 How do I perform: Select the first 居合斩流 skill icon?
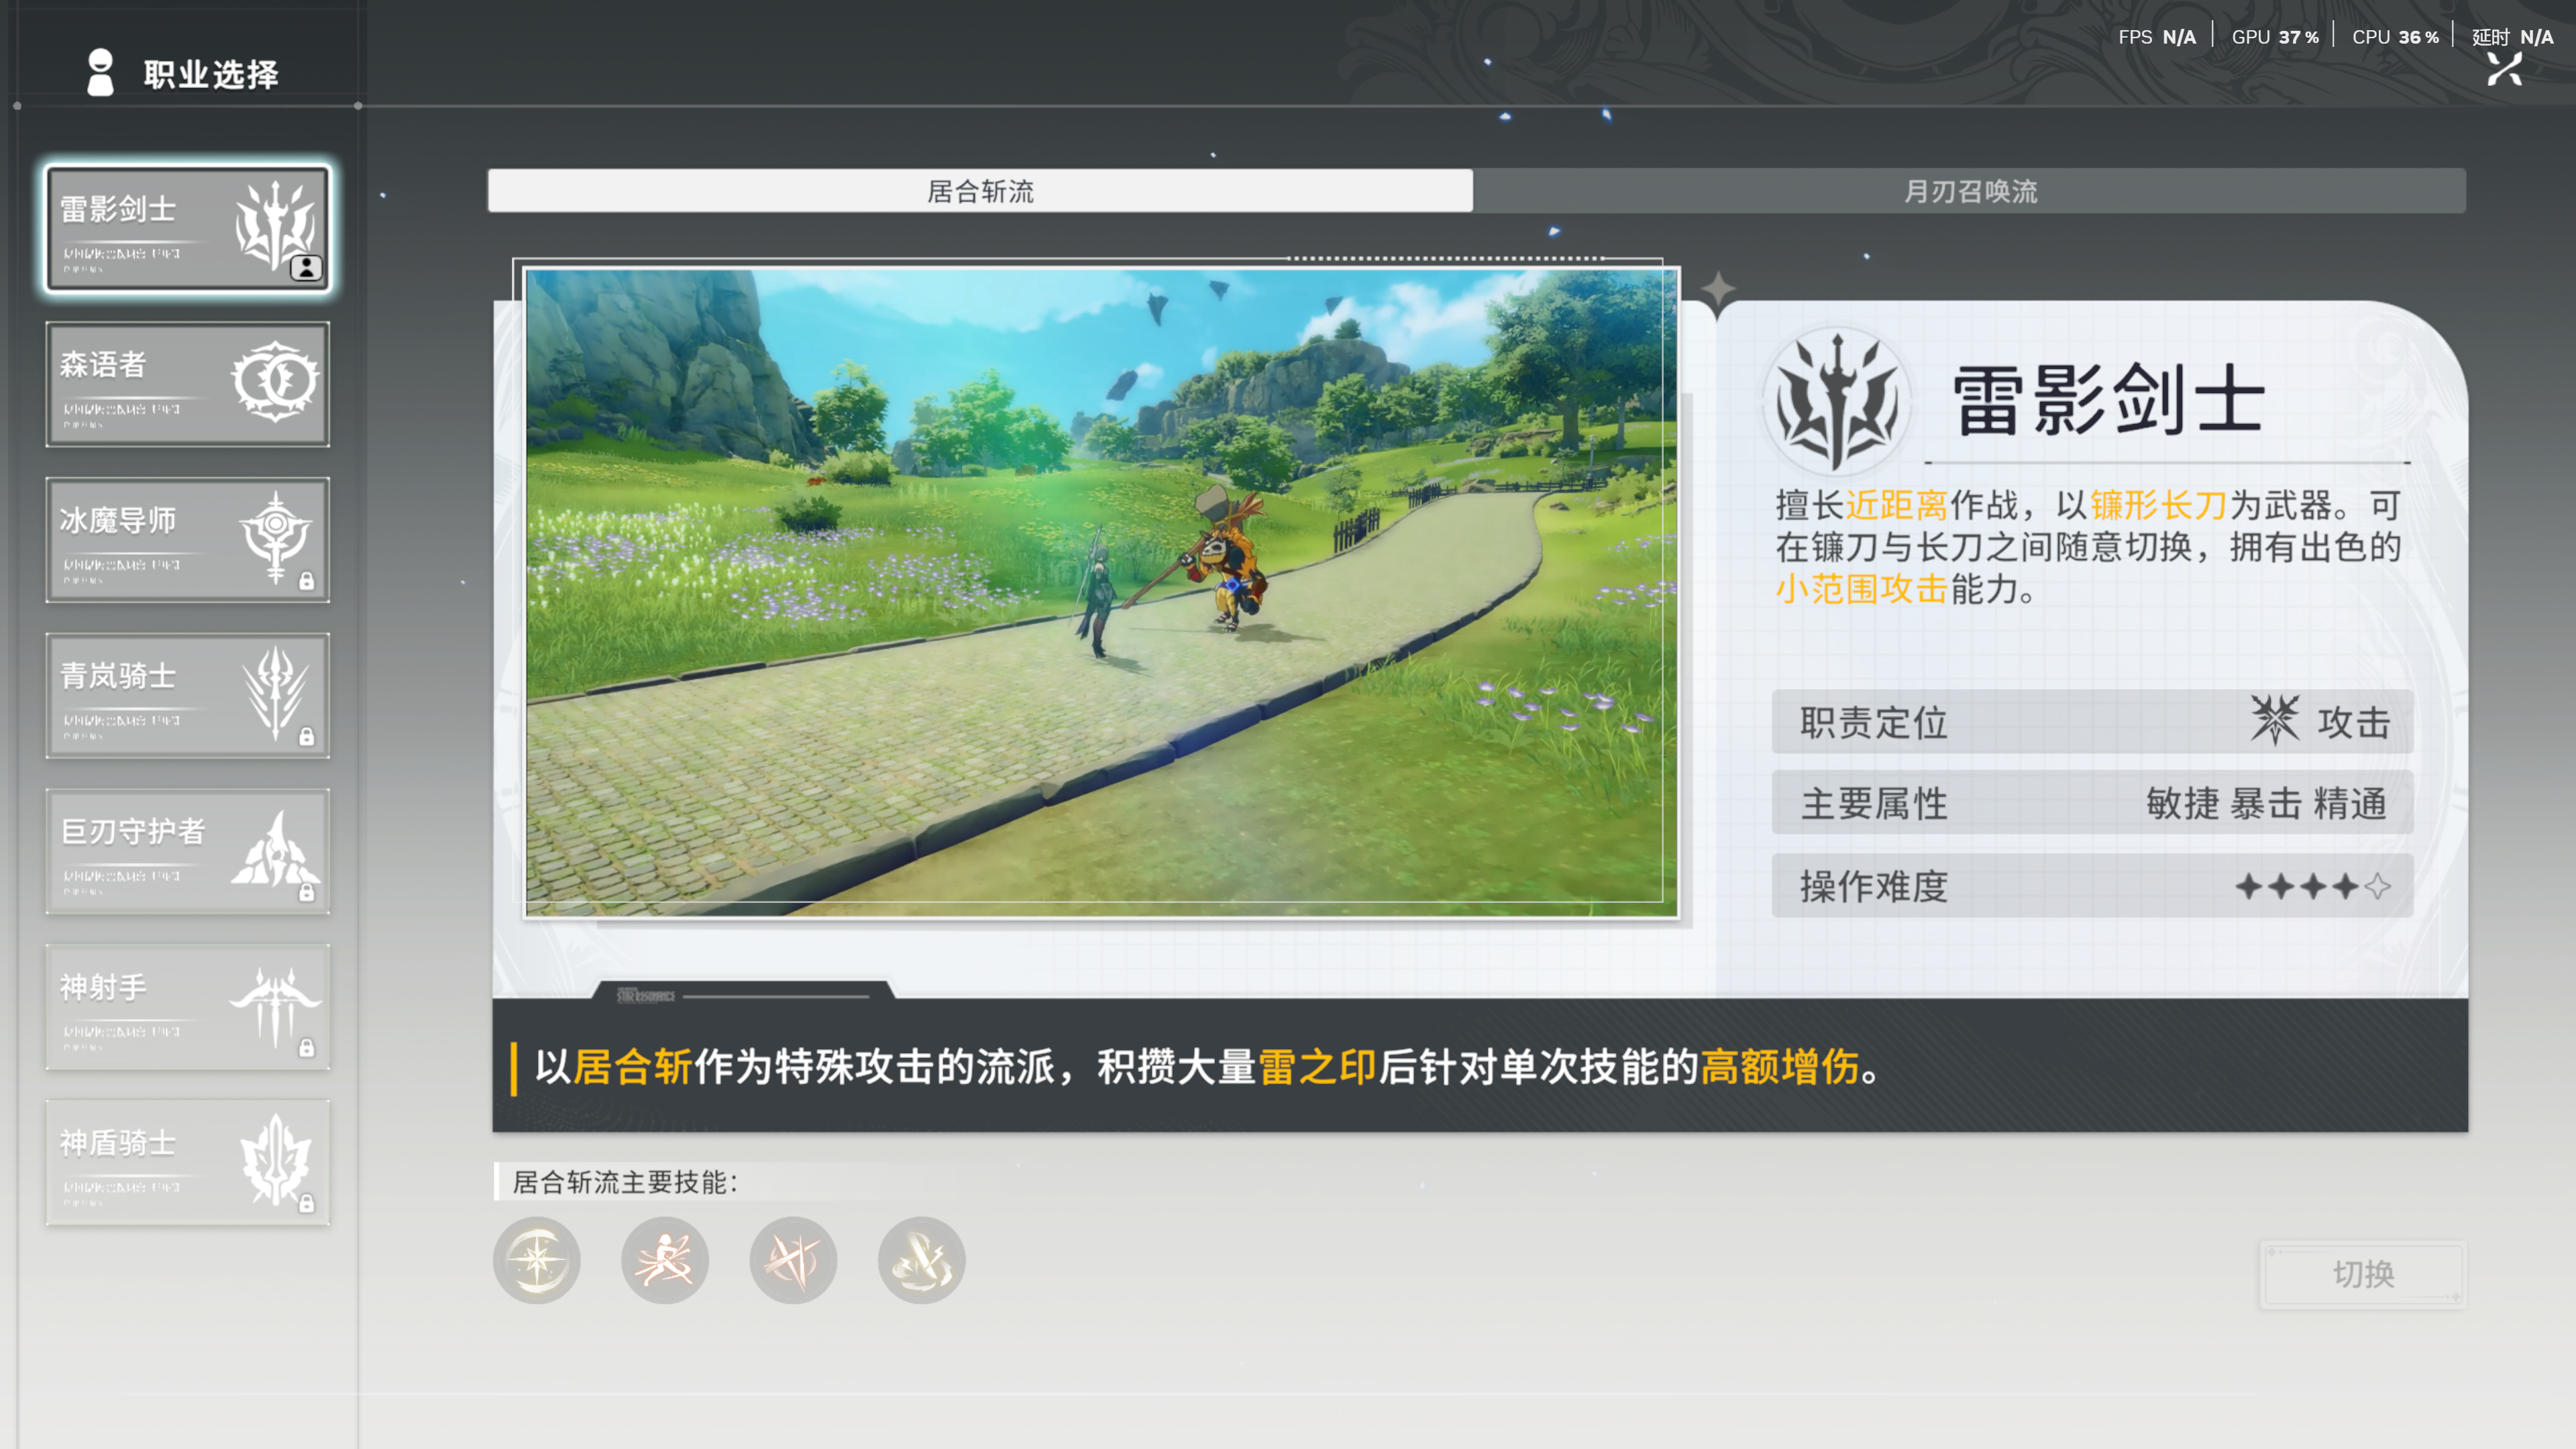tap(537, 1260)
